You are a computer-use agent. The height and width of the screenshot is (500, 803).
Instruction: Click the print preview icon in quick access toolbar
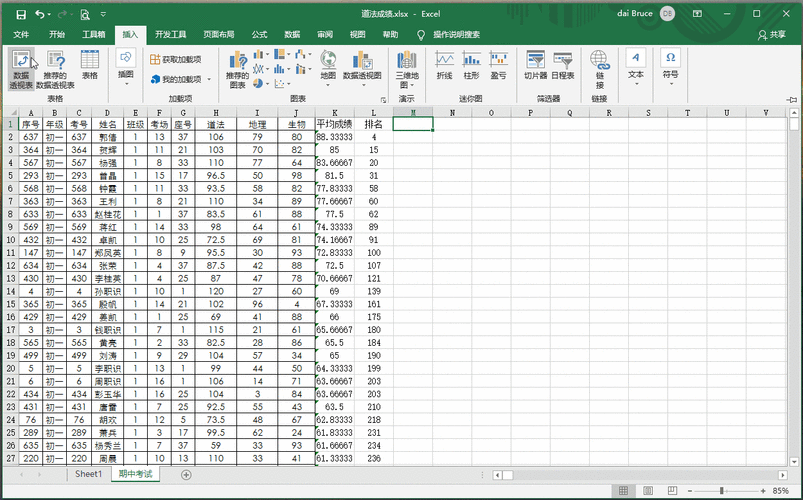[85, 14]
